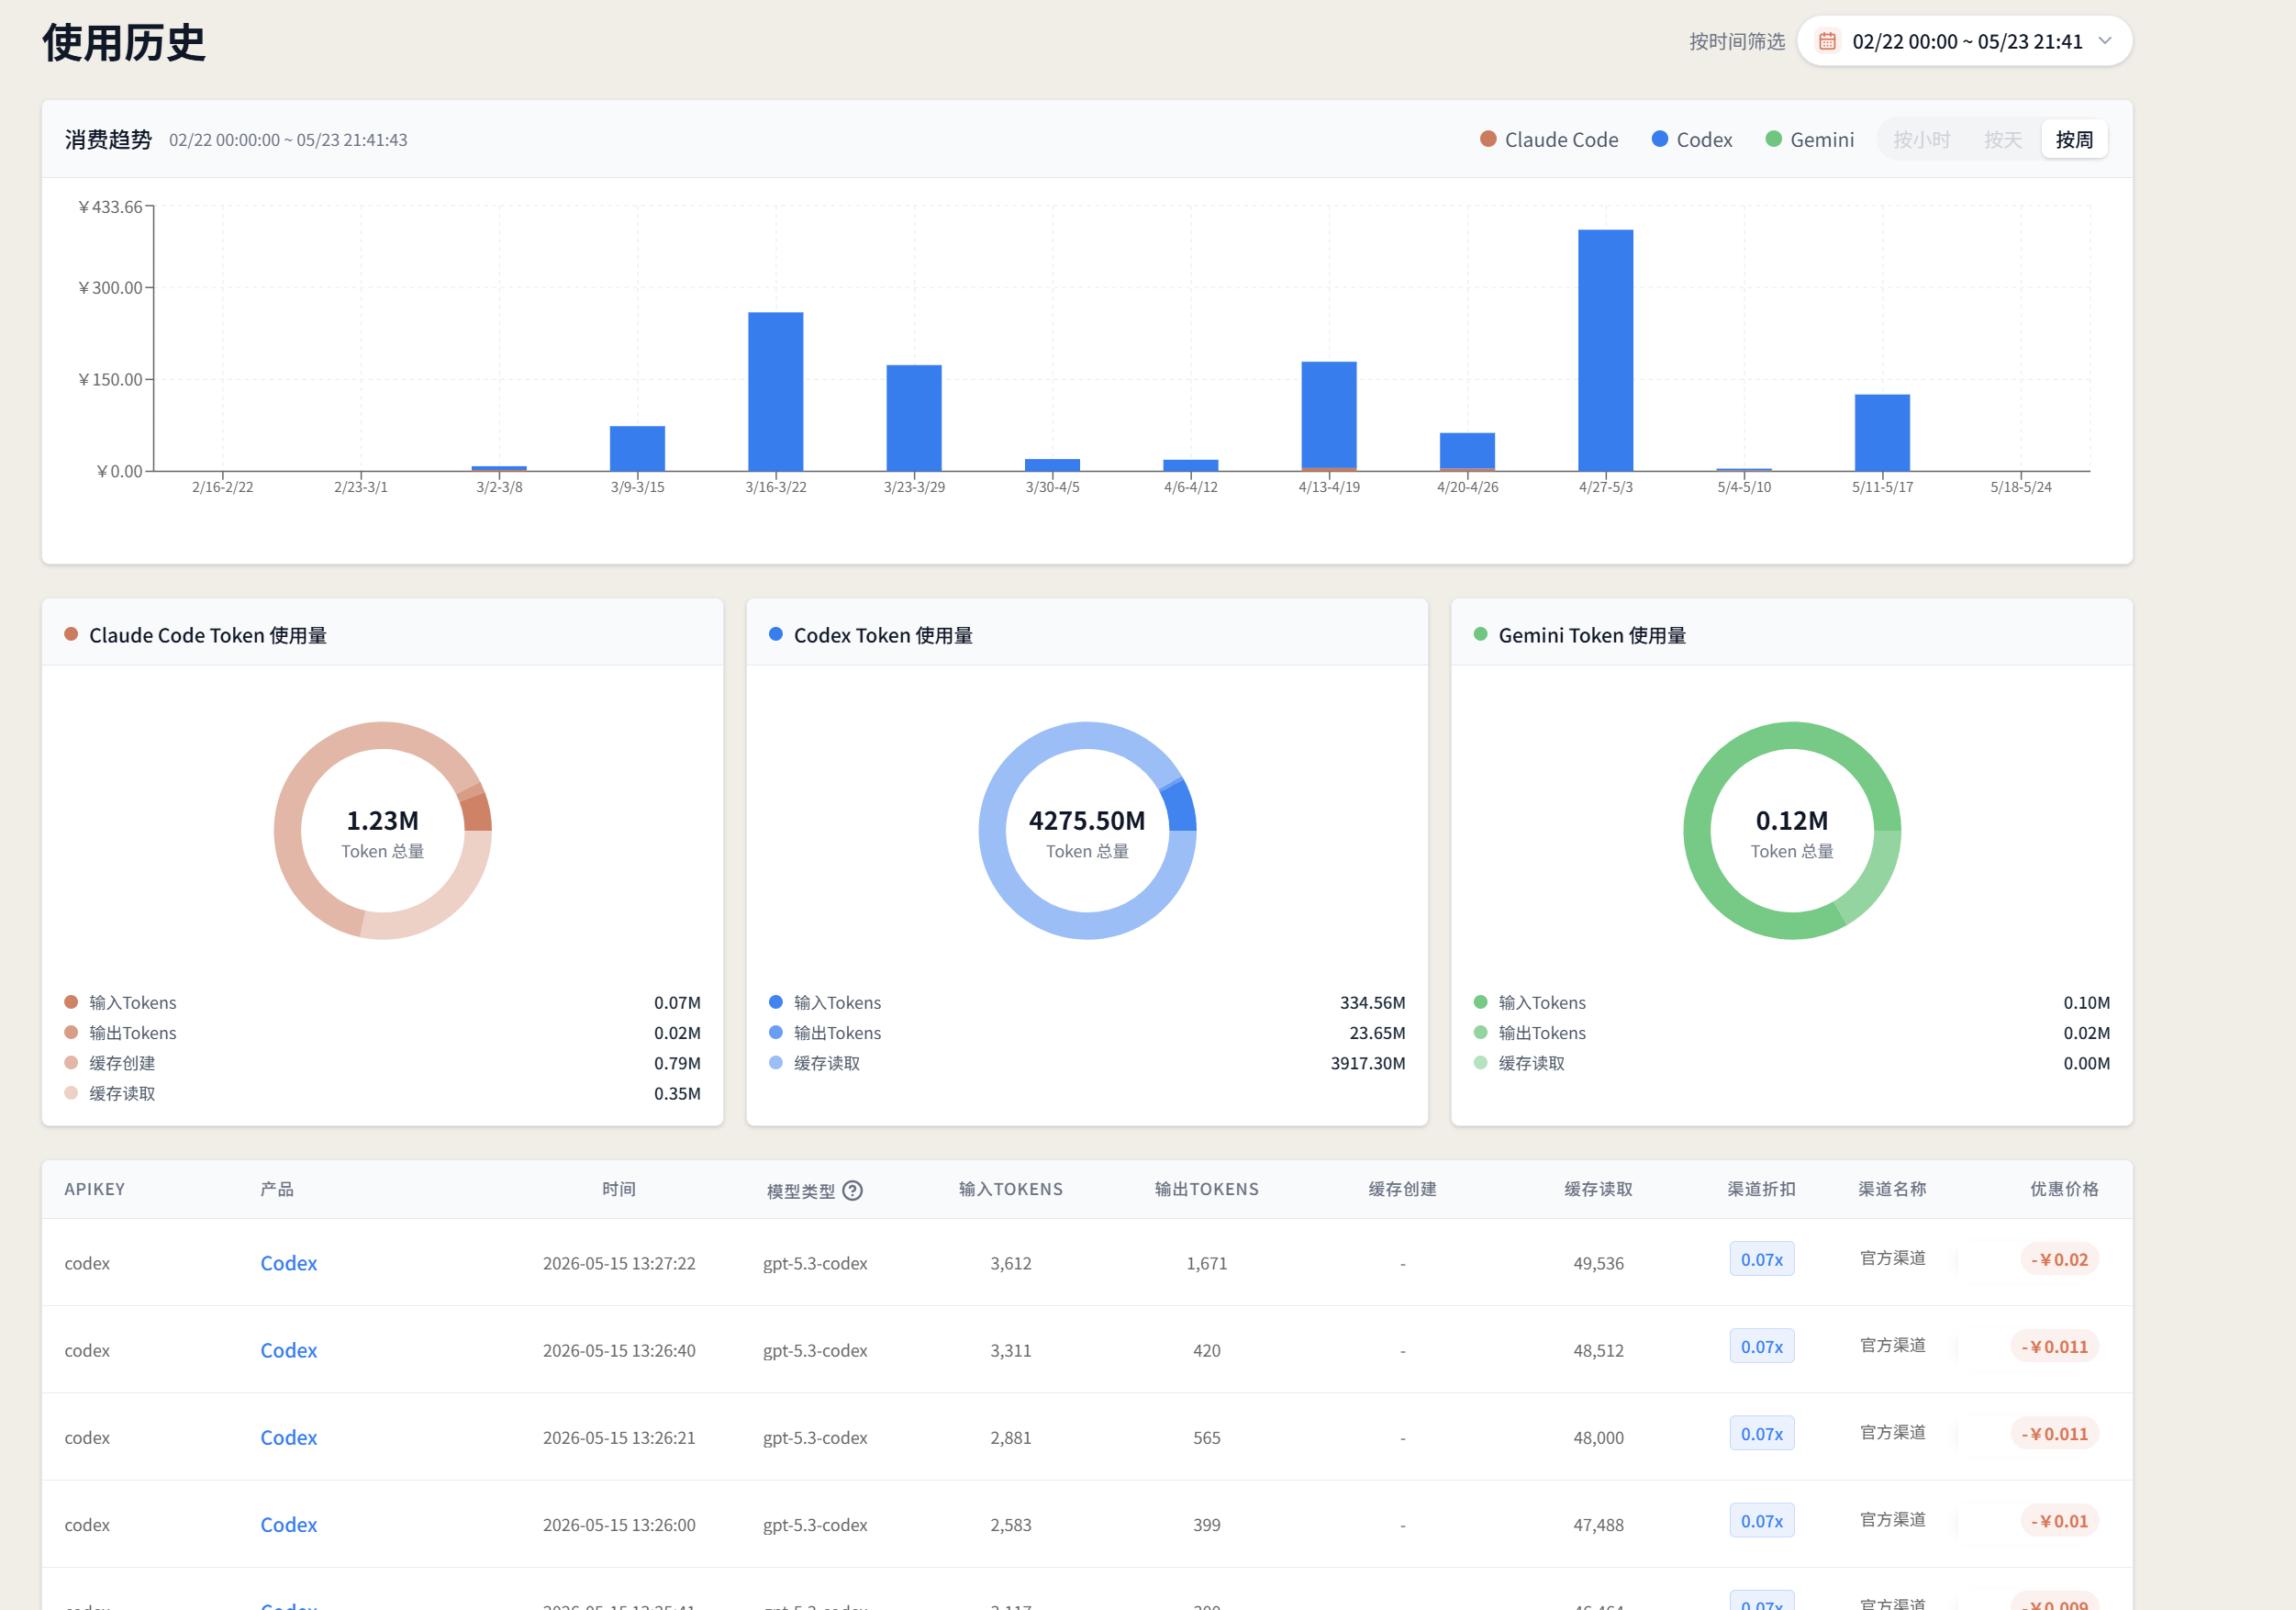The height and width of the screenshot is (1610, 2296).
Task: Click the 优惠价格 column header
Action: click(2064, 1189)
